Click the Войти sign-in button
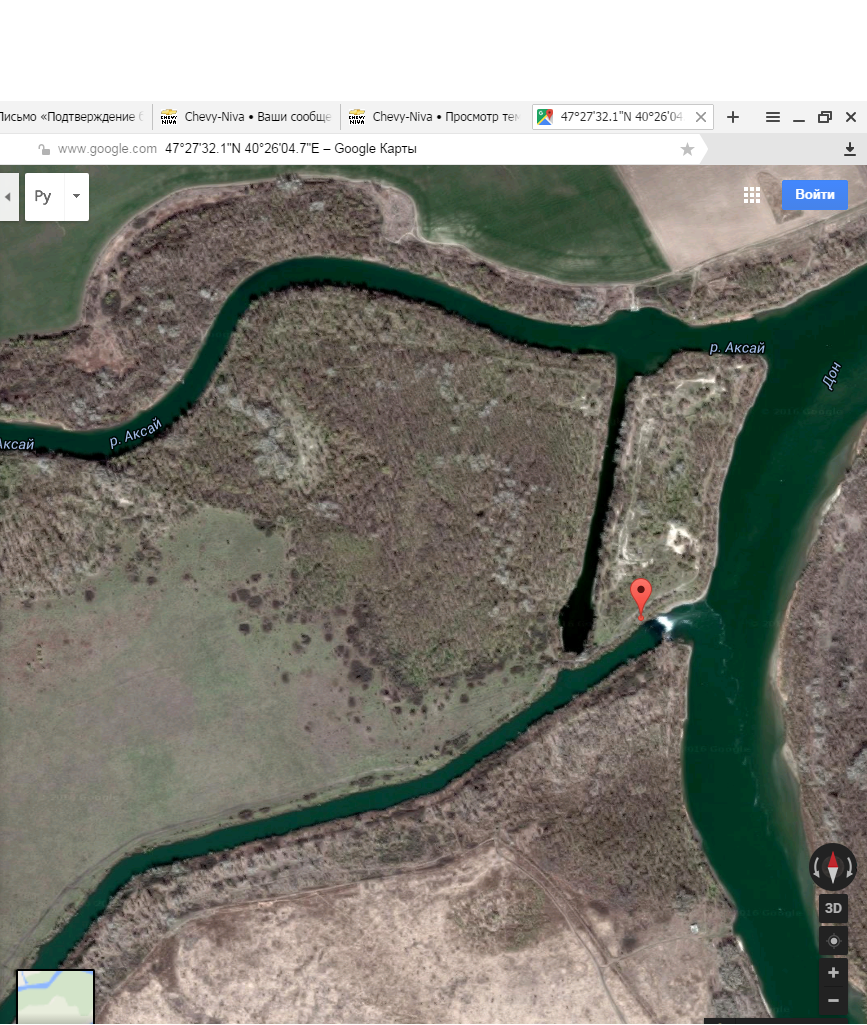Screen dimensions: 867x1025 [814, 195]
